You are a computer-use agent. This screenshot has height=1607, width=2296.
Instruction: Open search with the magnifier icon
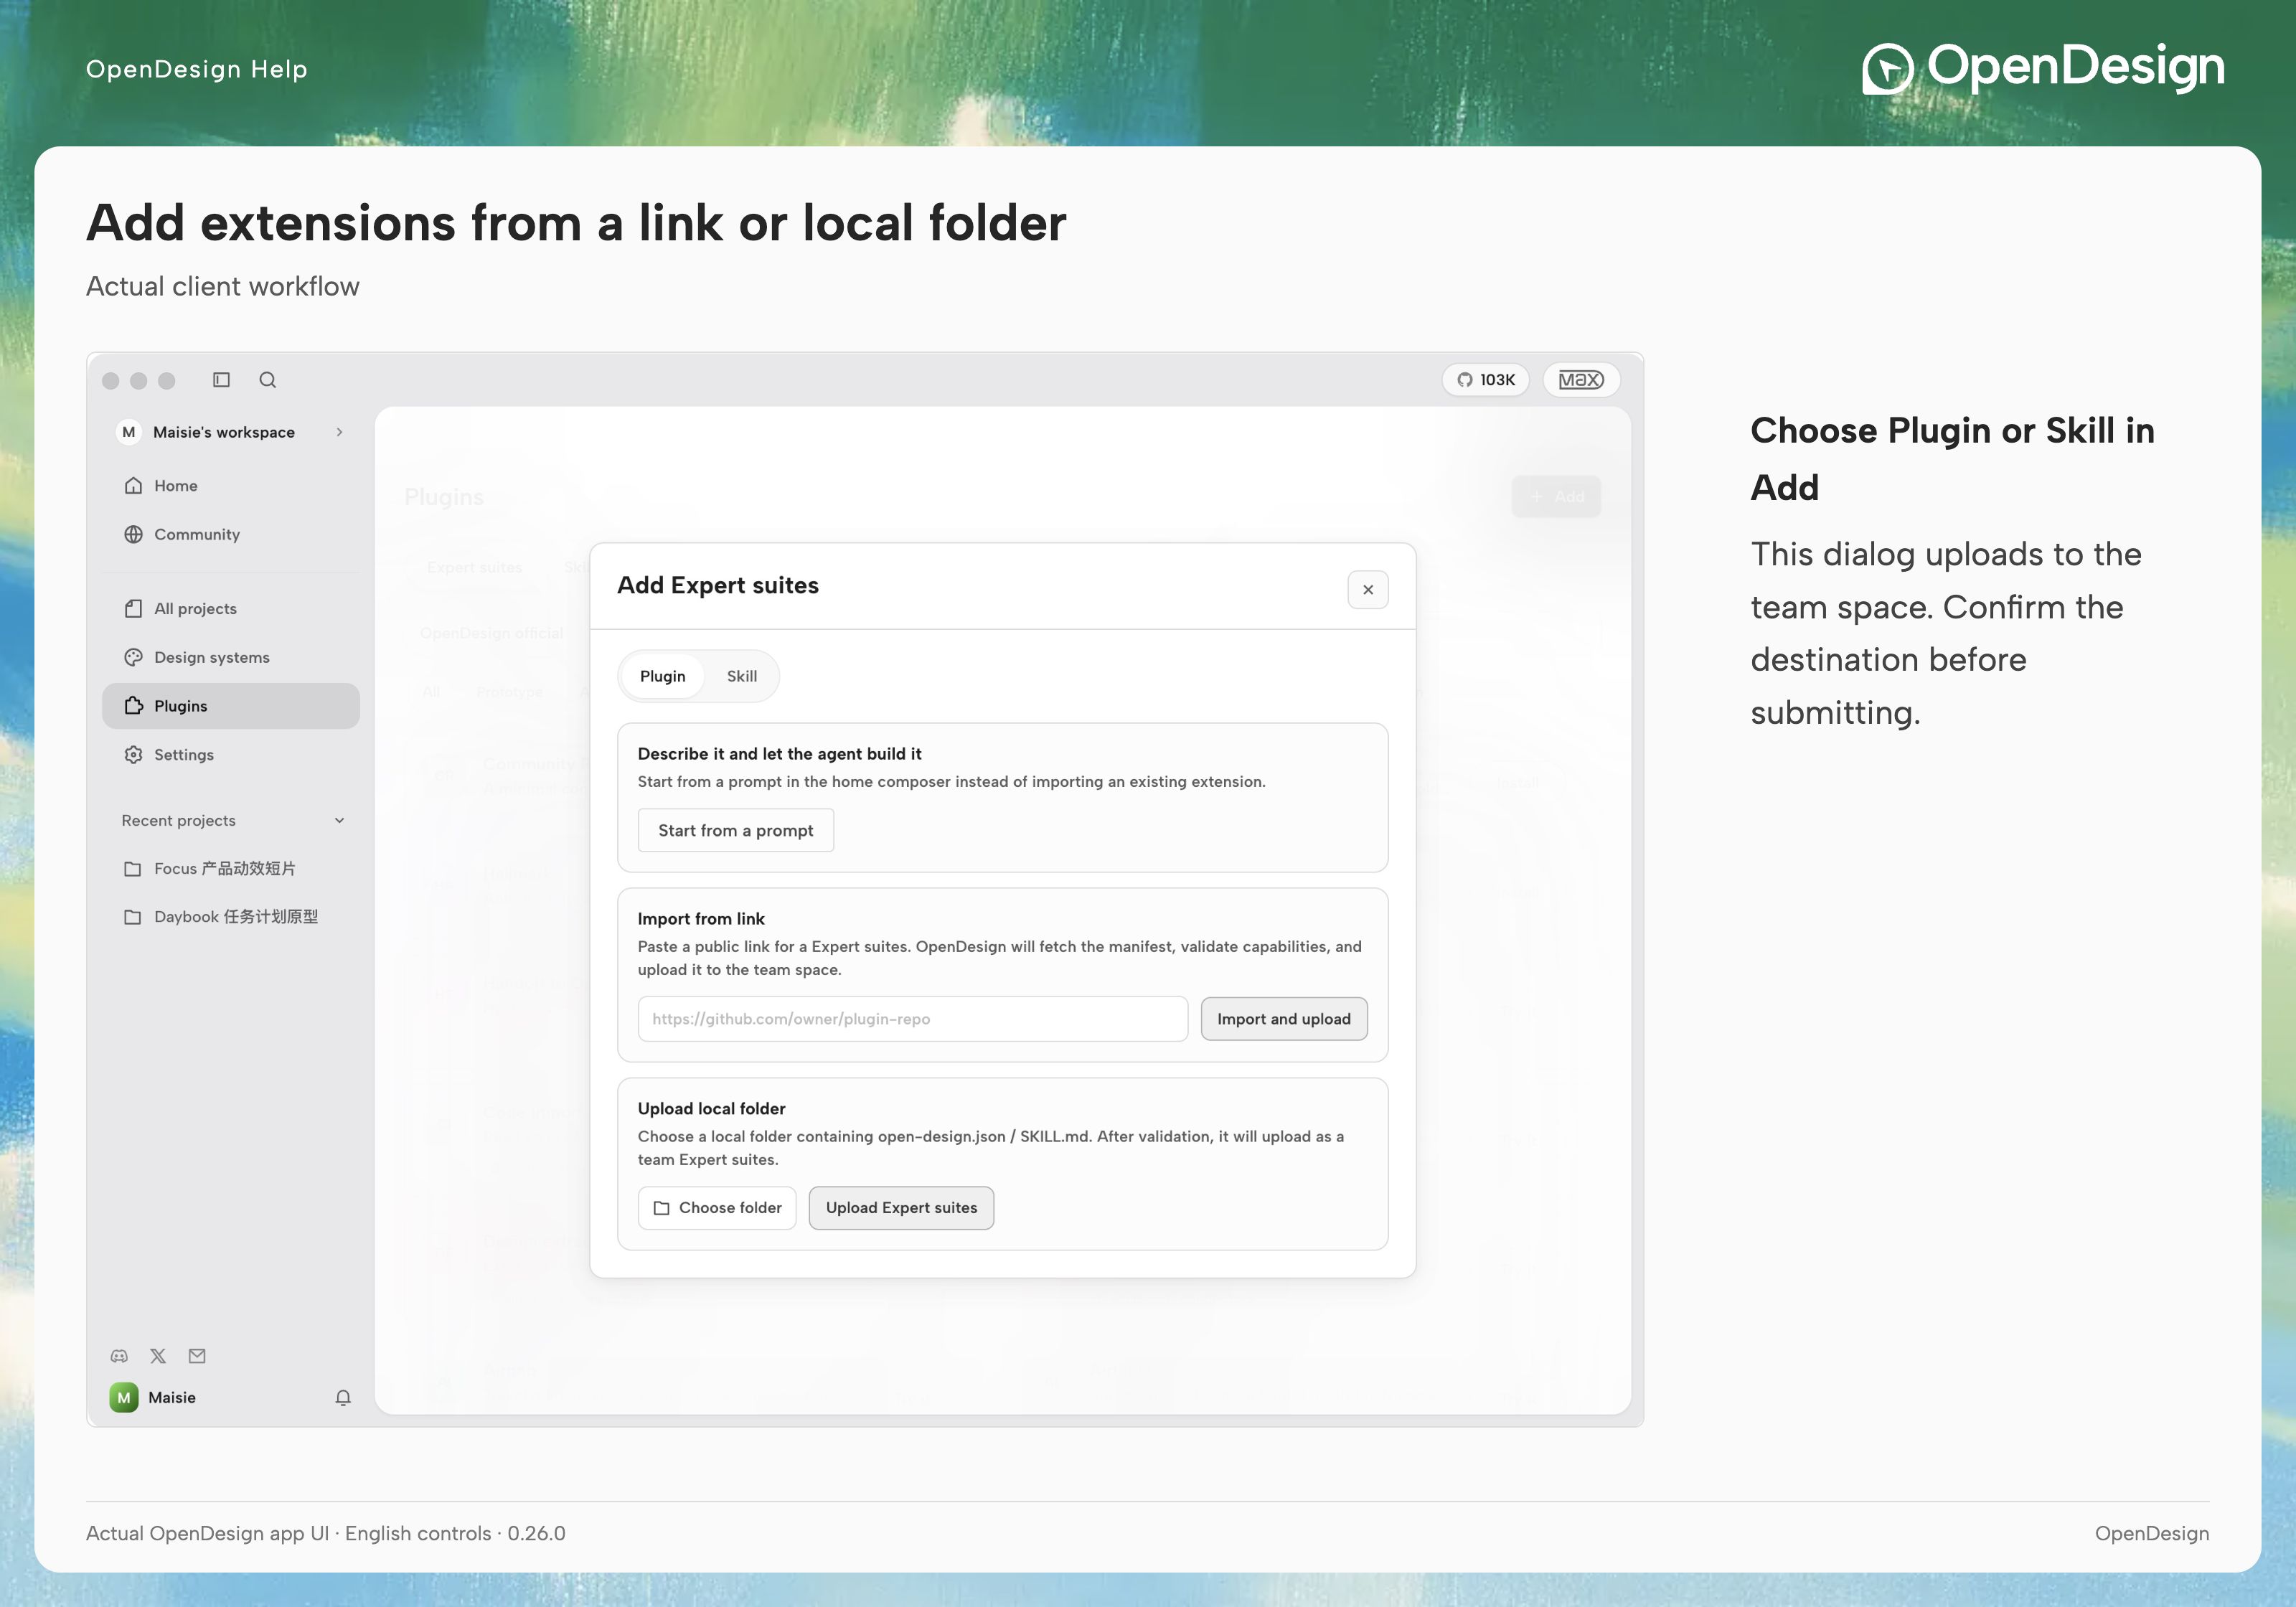[267, 380]
